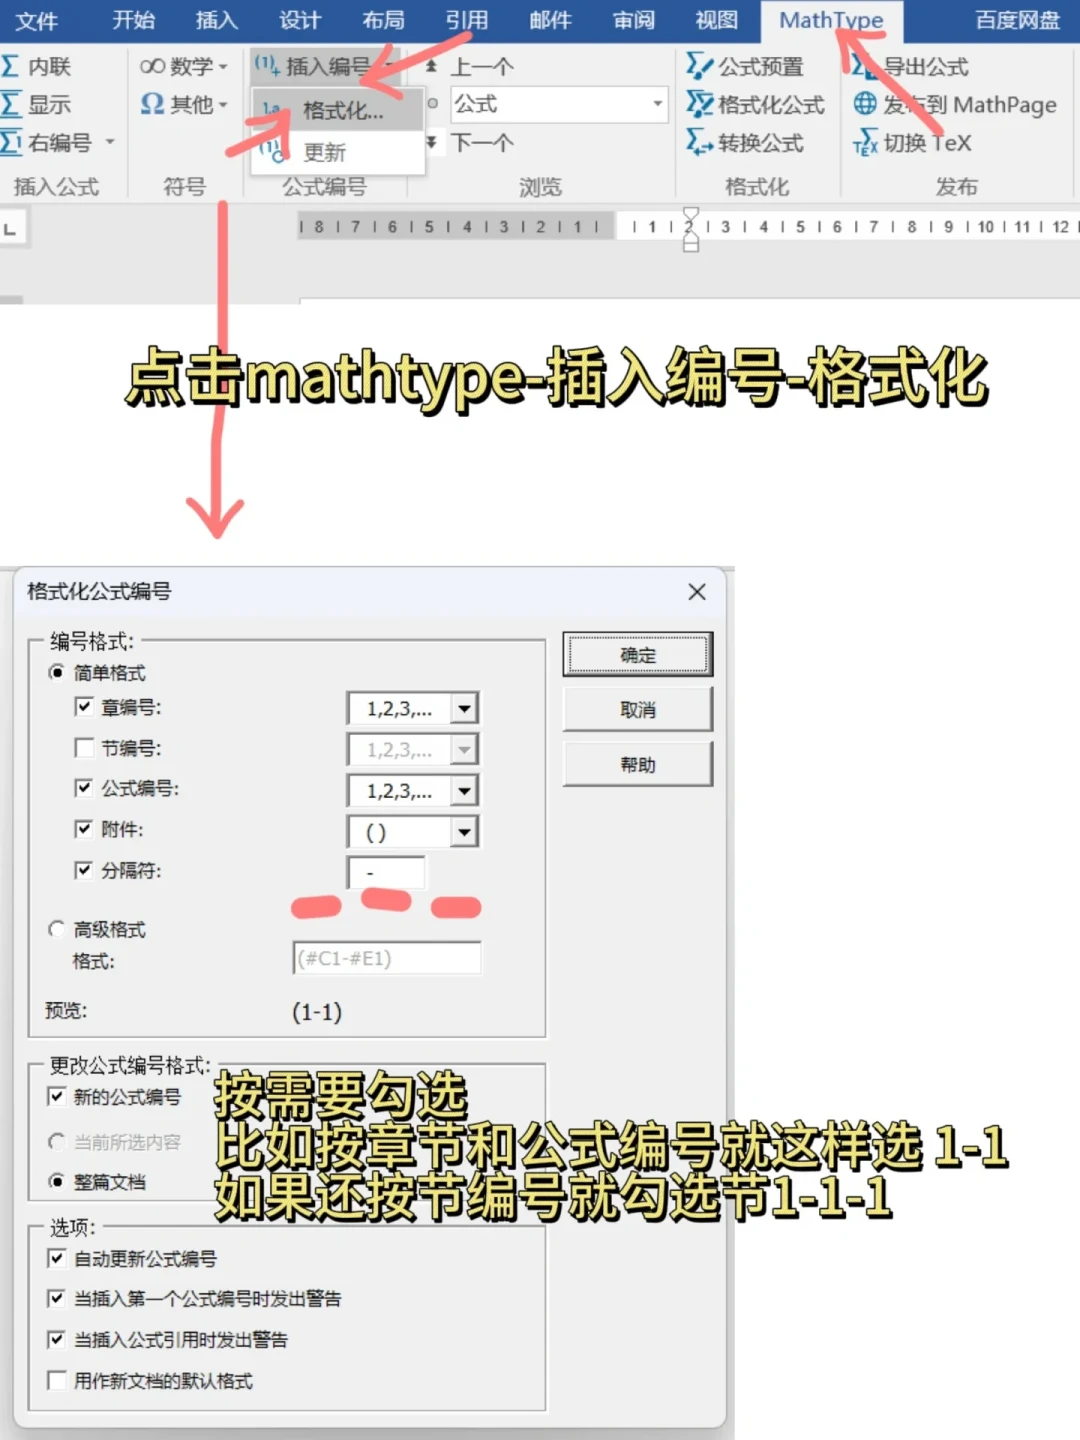Click the 导出公式 export equations icon
1080x1440 pixels.
click(x=864, y=66)
